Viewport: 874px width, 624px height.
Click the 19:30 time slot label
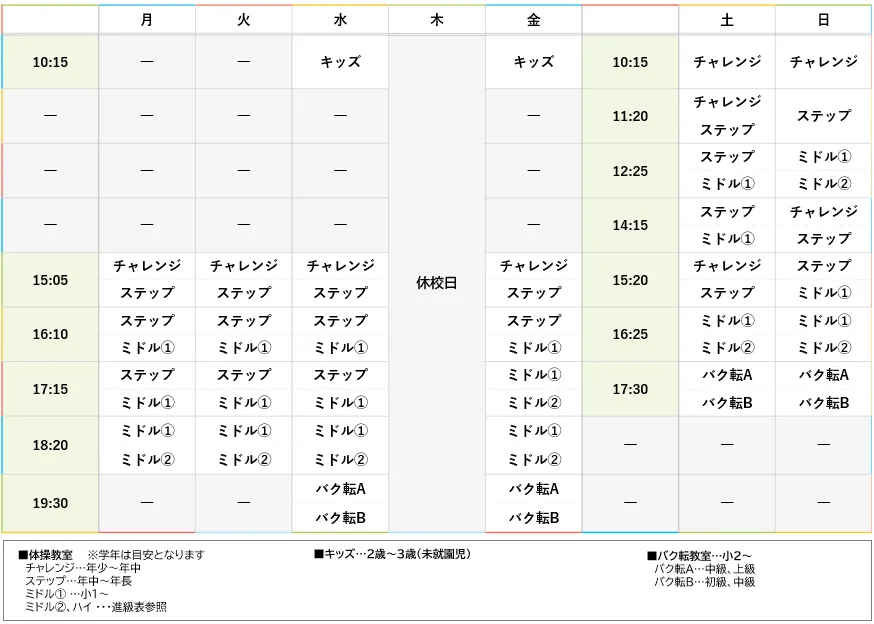pyautogui.click(x=49, y=501)
